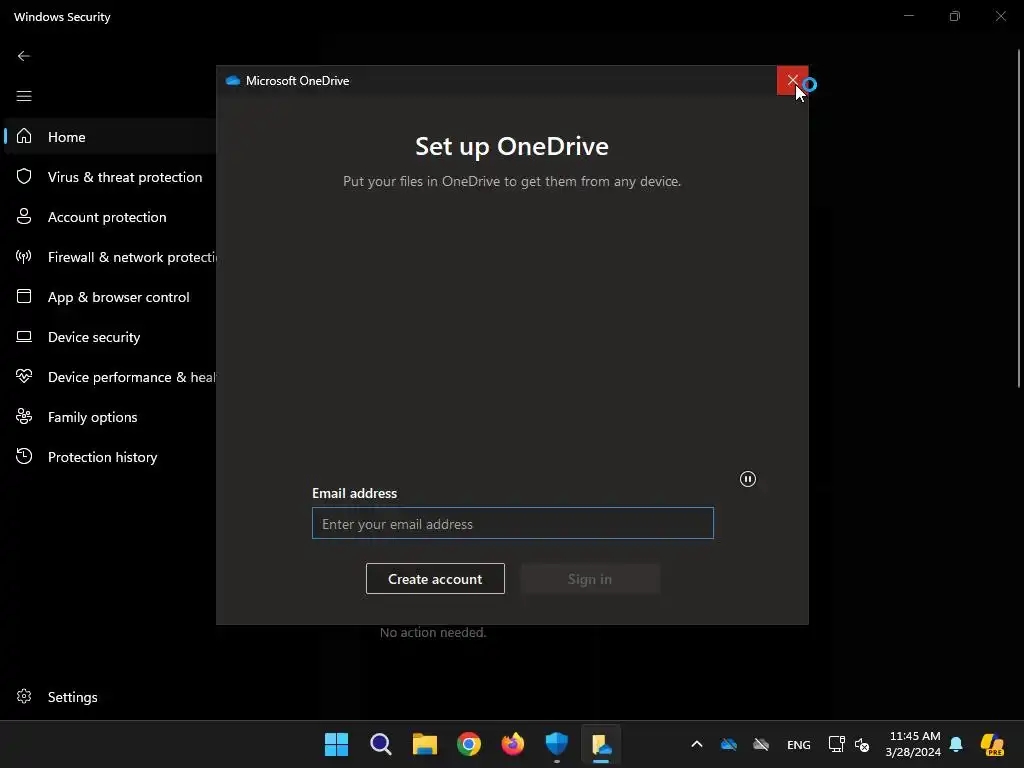
Task: Open Home in Windows Security sidebar
Action: (111, 136)
